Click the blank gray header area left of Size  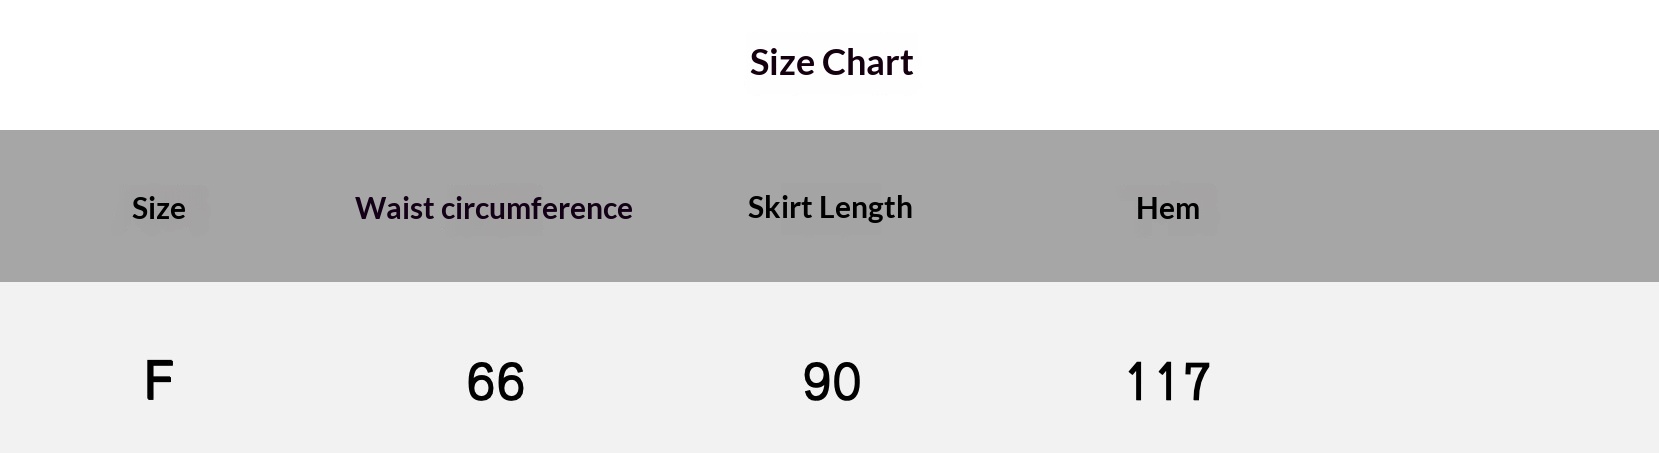50,207
